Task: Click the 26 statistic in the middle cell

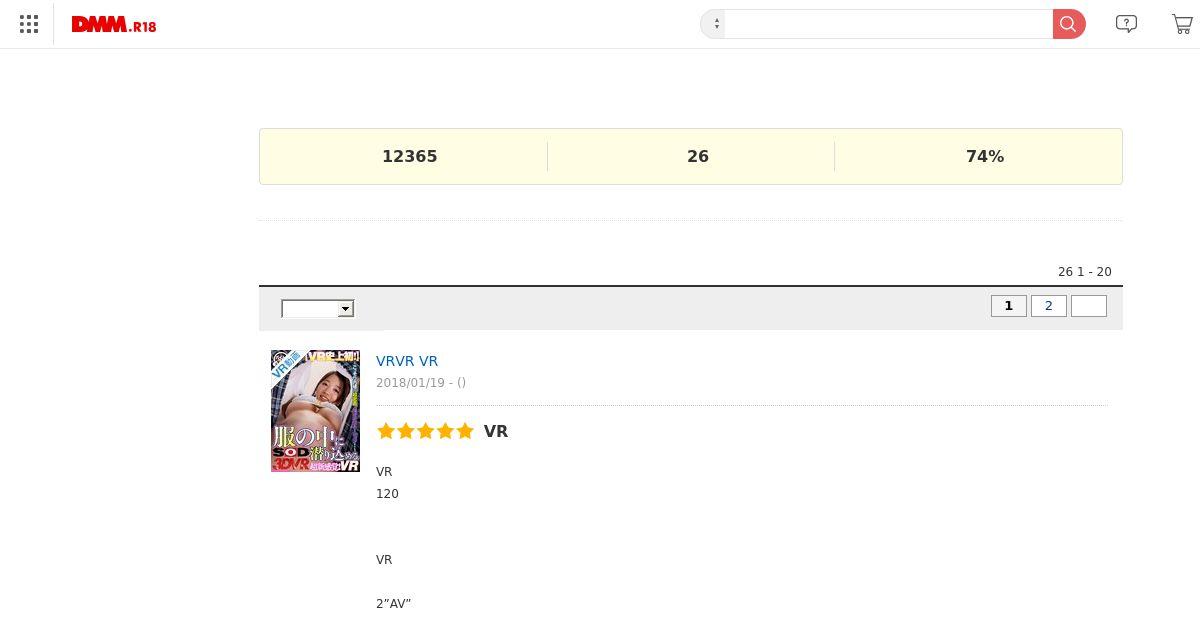Action: (698, 156)
